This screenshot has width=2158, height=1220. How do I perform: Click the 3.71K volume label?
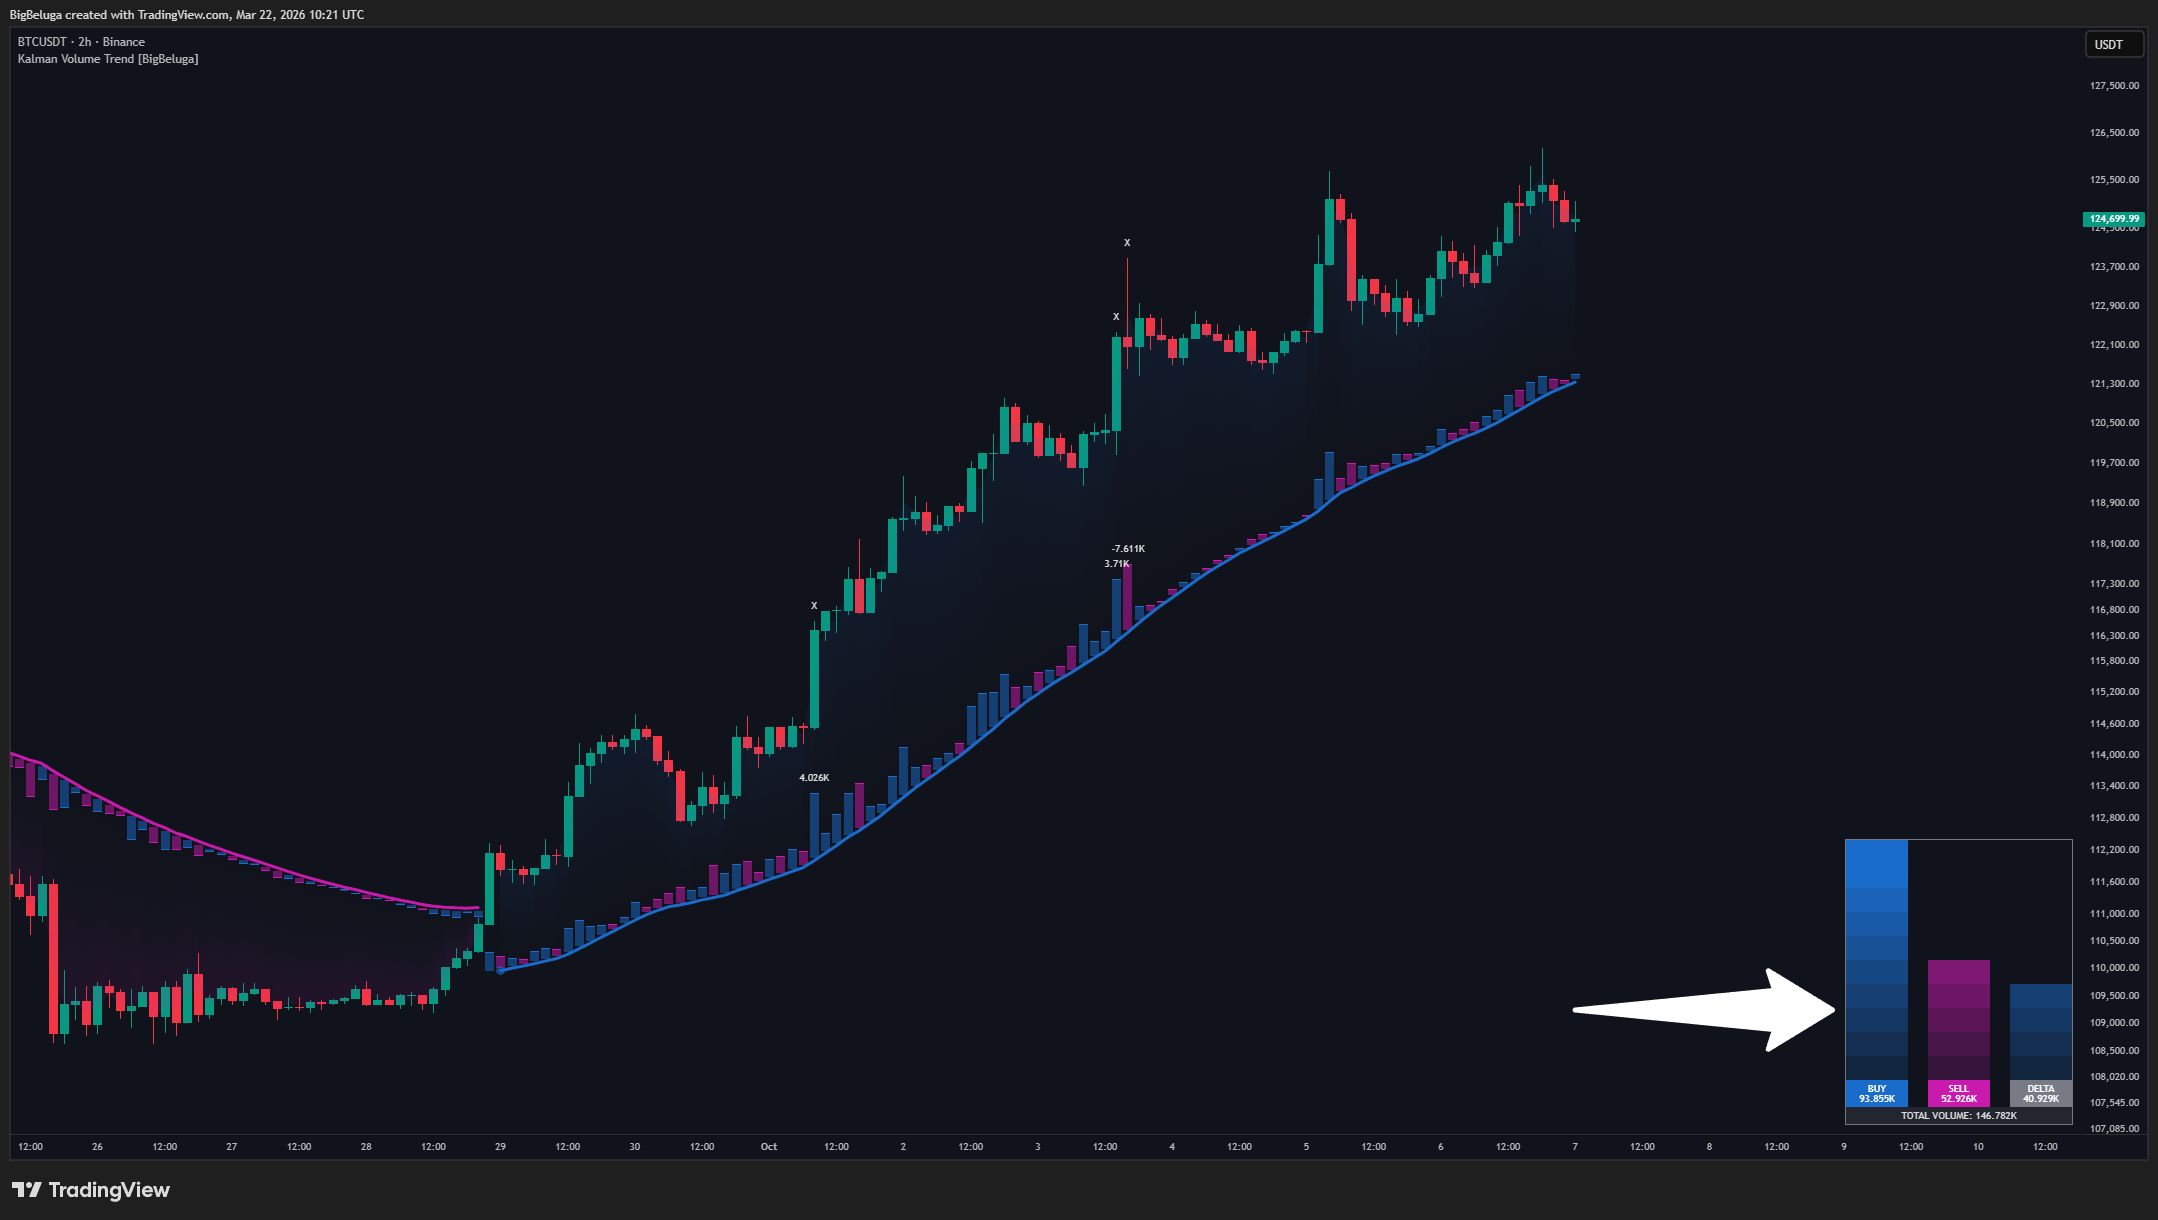tap(1116, 564)
